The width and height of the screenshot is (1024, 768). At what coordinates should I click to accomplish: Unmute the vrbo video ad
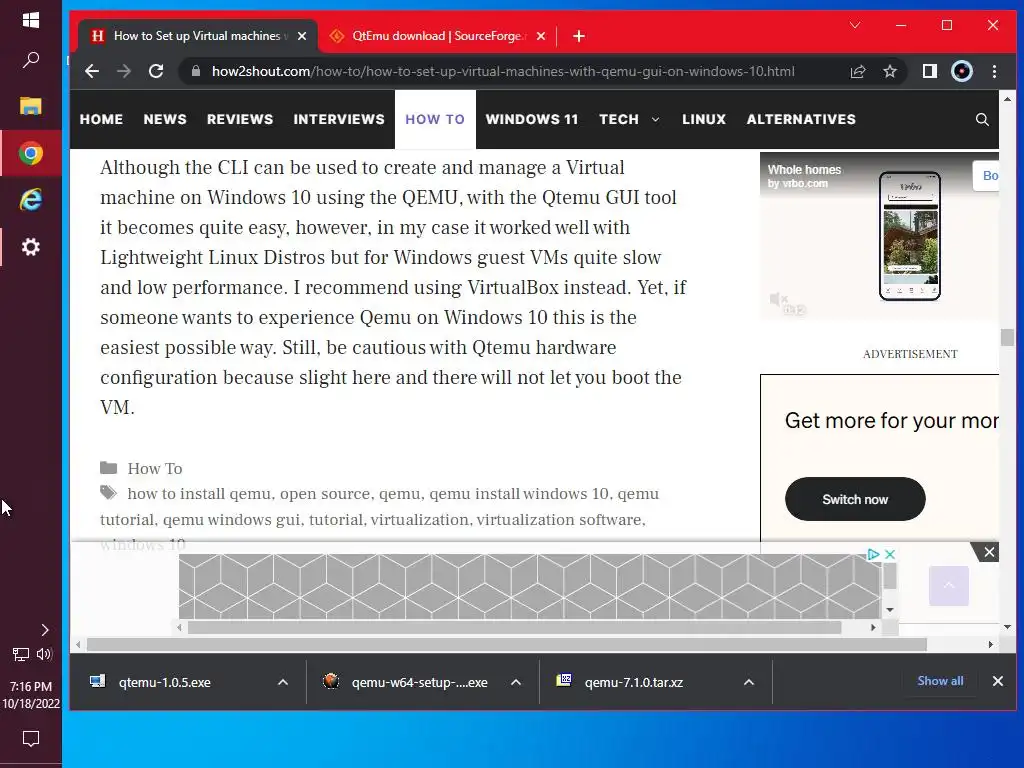point(778,300)
